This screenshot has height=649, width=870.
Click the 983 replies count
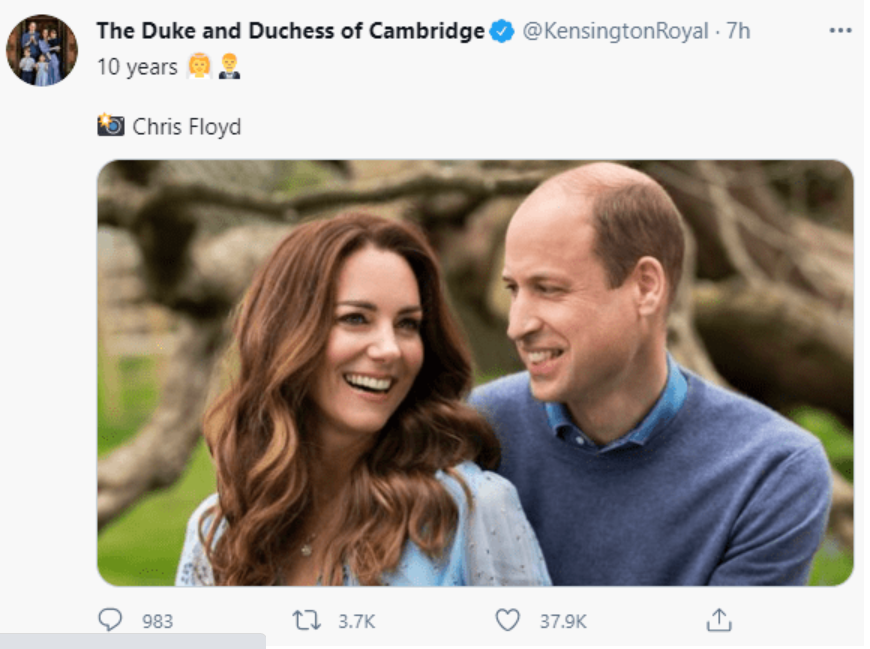point(157,621)
